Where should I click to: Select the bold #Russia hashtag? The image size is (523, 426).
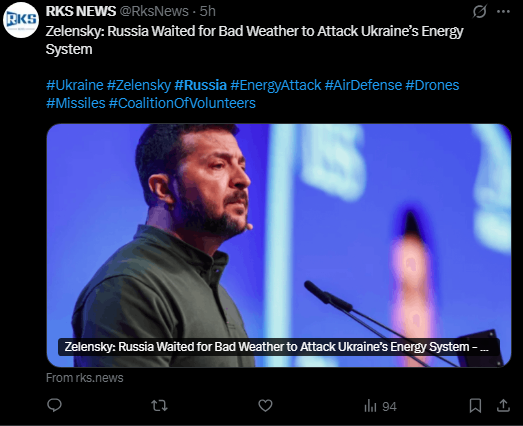(x=200, y=85)
